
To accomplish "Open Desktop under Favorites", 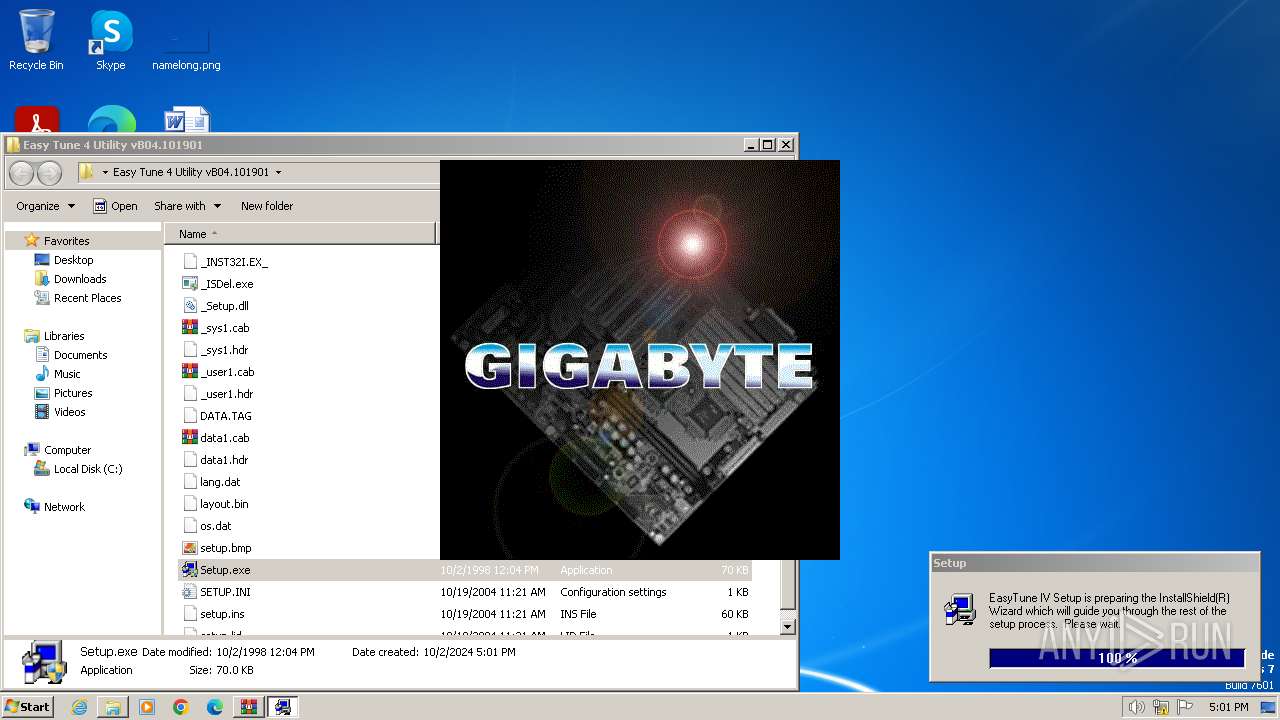I will pyautogui.click(x=73, y=260).
